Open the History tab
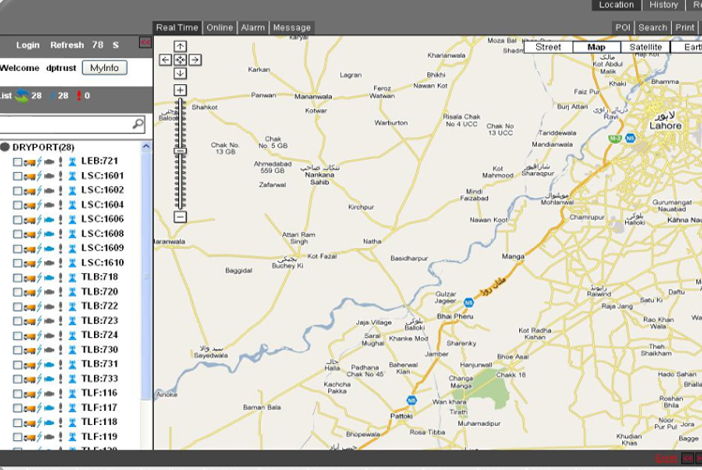702x470 pixels. coord(663,5)
